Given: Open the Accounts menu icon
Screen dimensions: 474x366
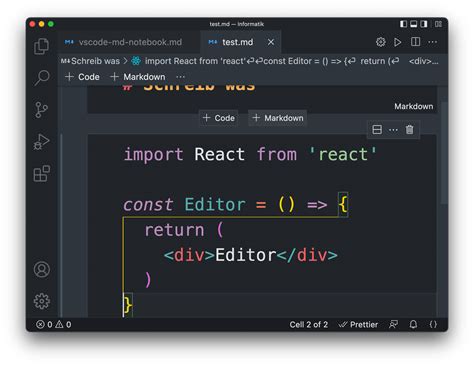Looking at the screenshot, I should 42,269.
